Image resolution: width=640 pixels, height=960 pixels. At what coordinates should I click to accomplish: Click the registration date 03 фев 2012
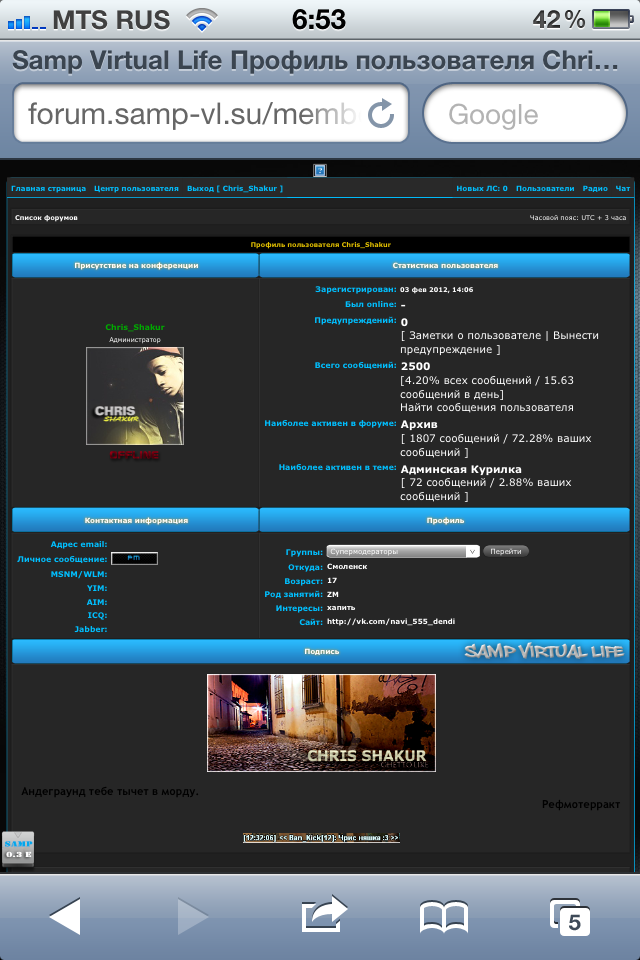437,290
